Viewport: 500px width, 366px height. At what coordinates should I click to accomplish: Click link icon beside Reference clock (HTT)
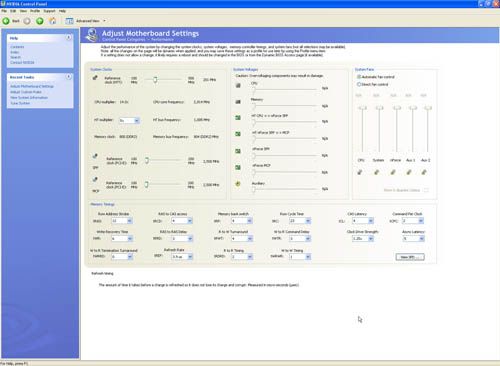[x=95, y=78]
